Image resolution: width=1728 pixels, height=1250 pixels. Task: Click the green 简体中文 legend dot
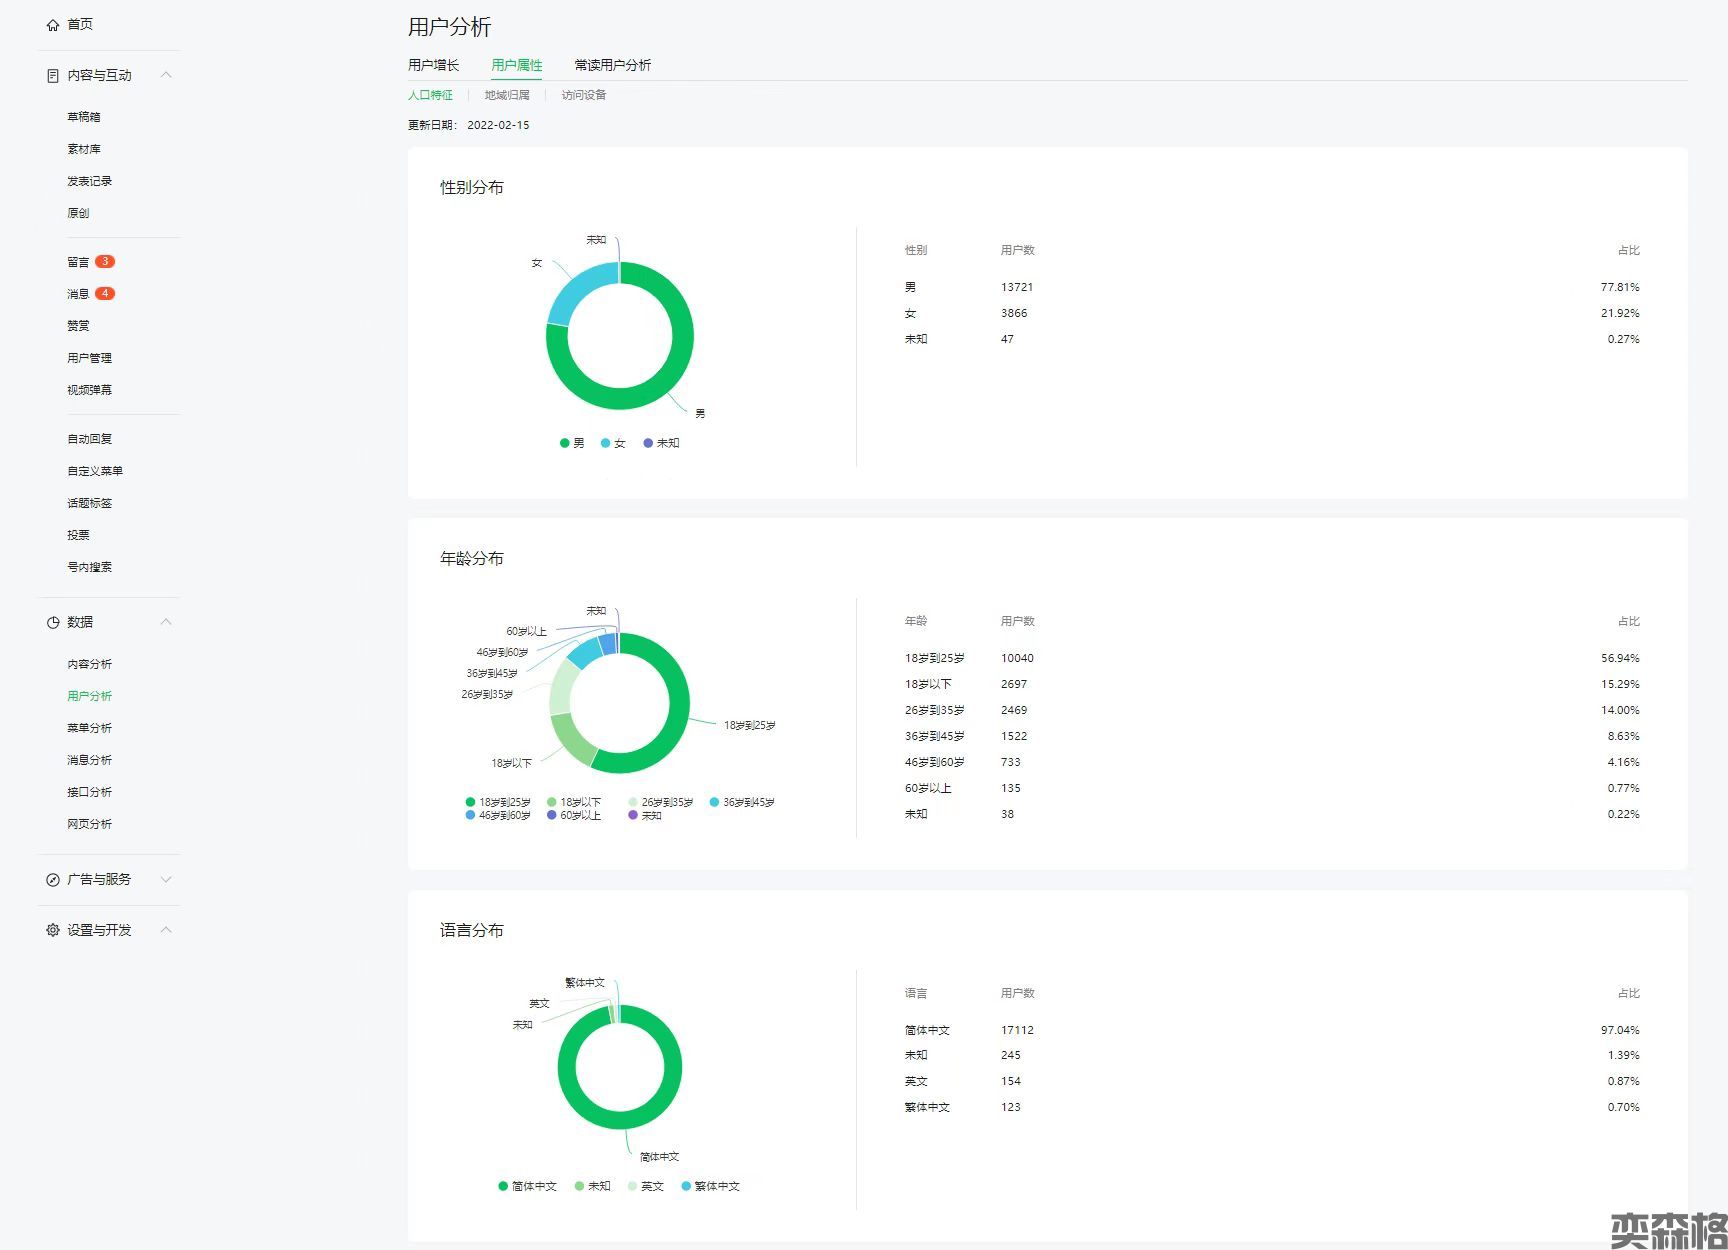click(x=503, y=1186)
